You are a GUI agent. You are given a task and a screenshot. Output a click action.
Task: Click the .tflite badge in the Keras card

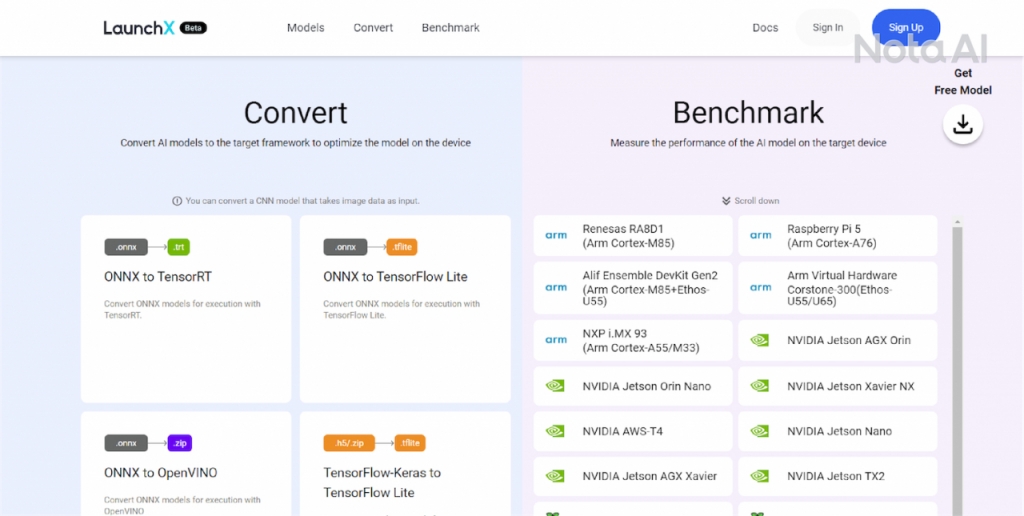point(410,443)
